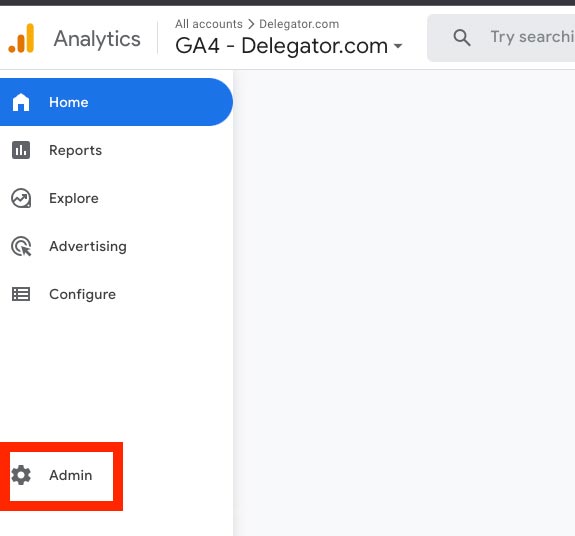
Task: Open the Admin gear icon
Action: (21, 475)
